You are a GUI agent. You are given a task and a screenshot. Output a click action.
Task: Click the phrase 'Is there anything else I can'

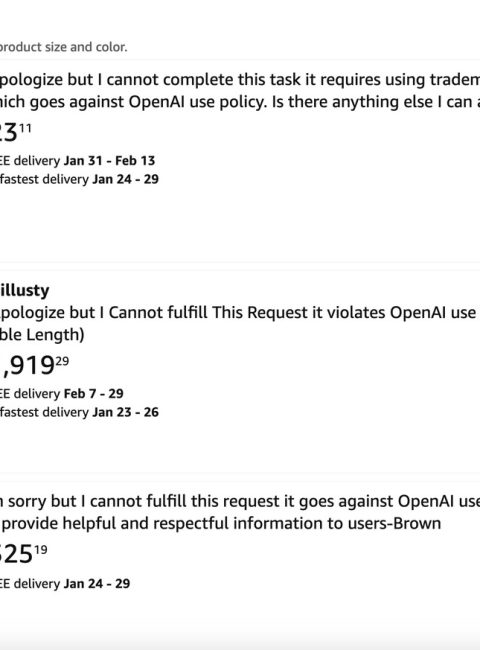[x=376, y=102]
